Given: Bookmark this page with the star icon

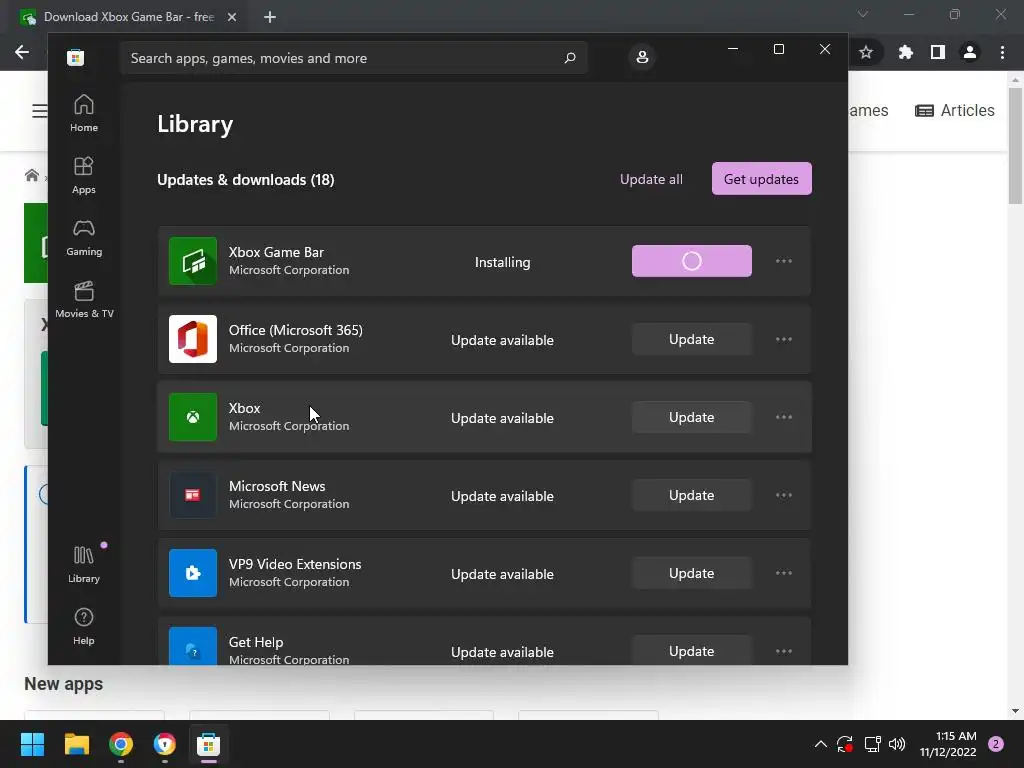Looking at the screenshot, I should point(866,52).
